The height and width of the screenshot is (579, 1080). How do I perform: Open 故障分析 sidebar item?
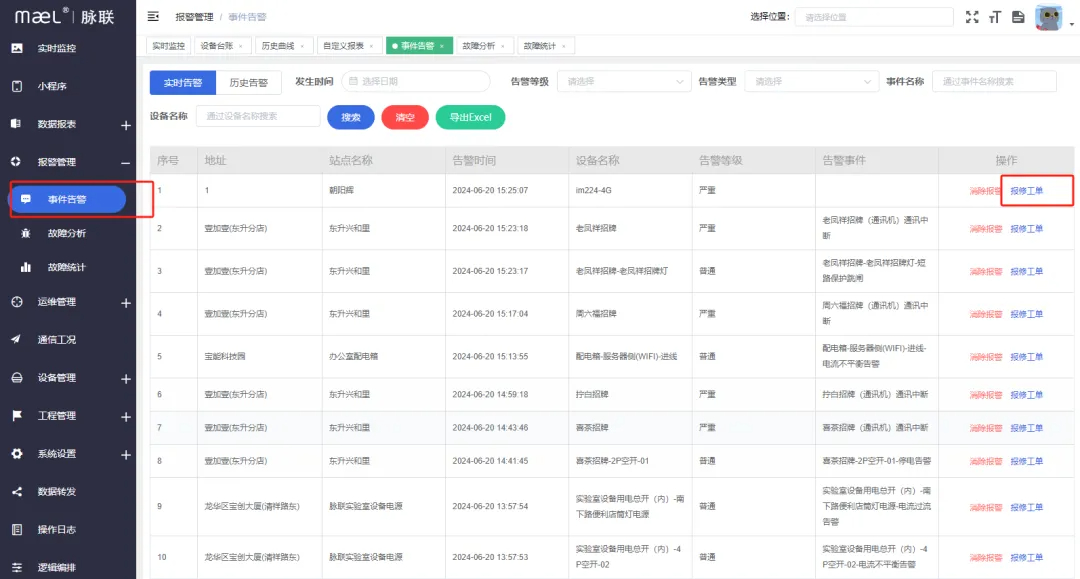pos(67,233)
